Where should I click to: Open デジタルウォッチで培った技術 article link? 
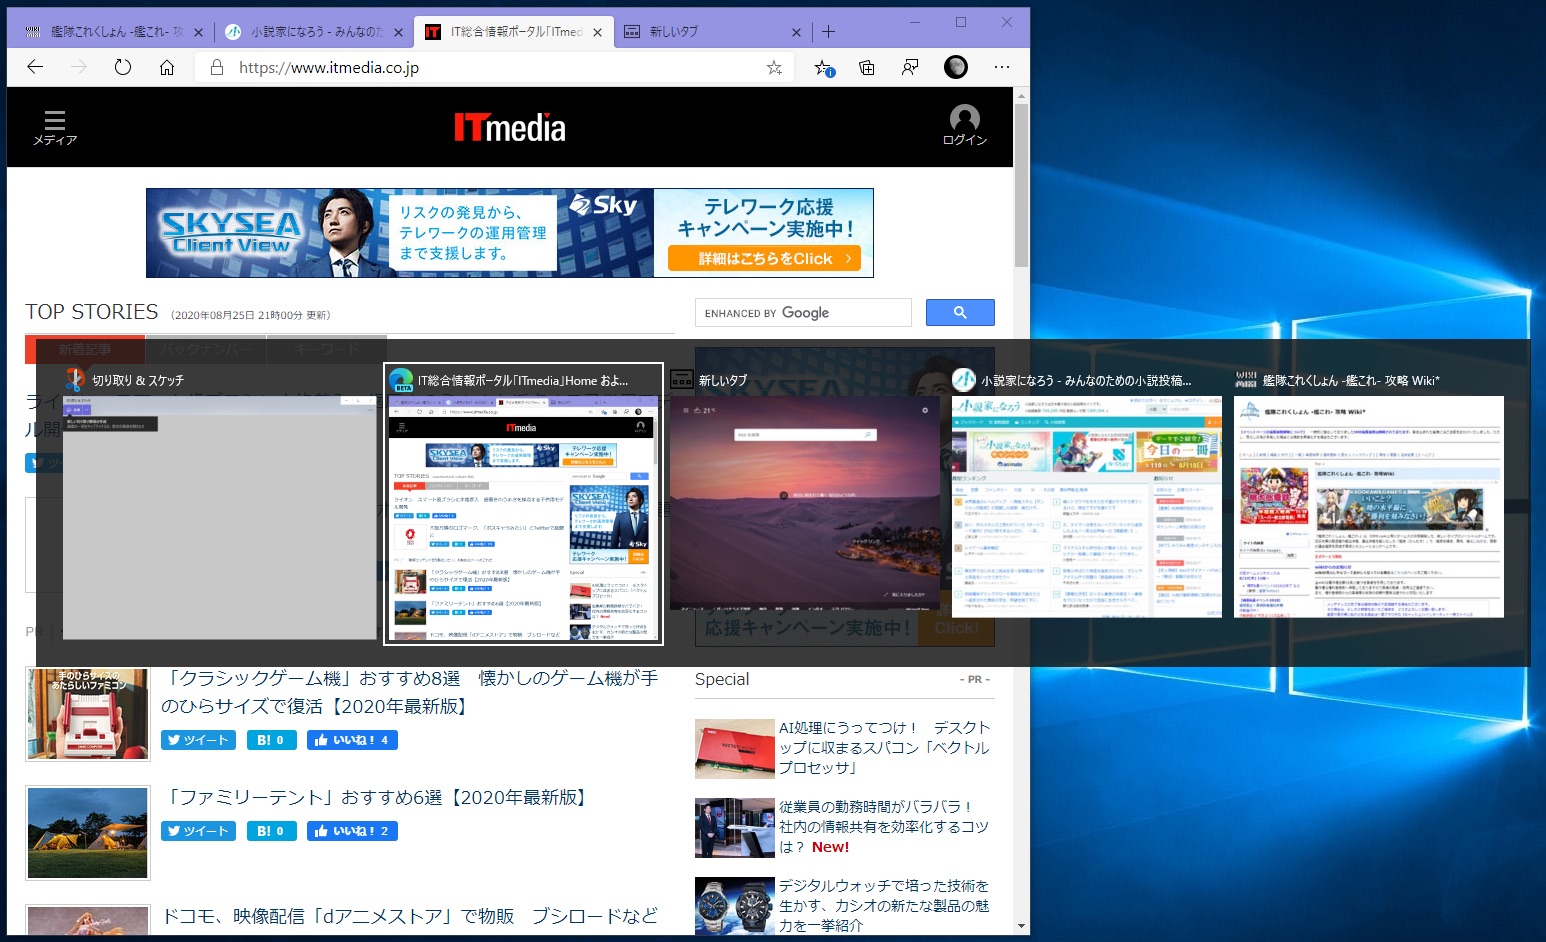(885, 905)
